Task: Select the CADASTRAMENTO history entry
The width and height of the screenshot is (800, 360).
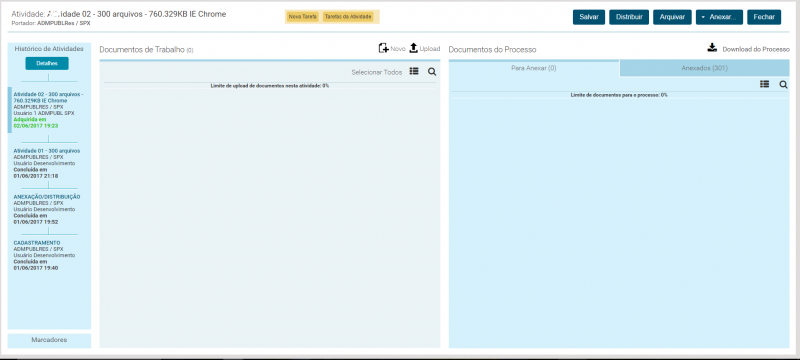Action: pyautogui.click(x=45, y=255)
